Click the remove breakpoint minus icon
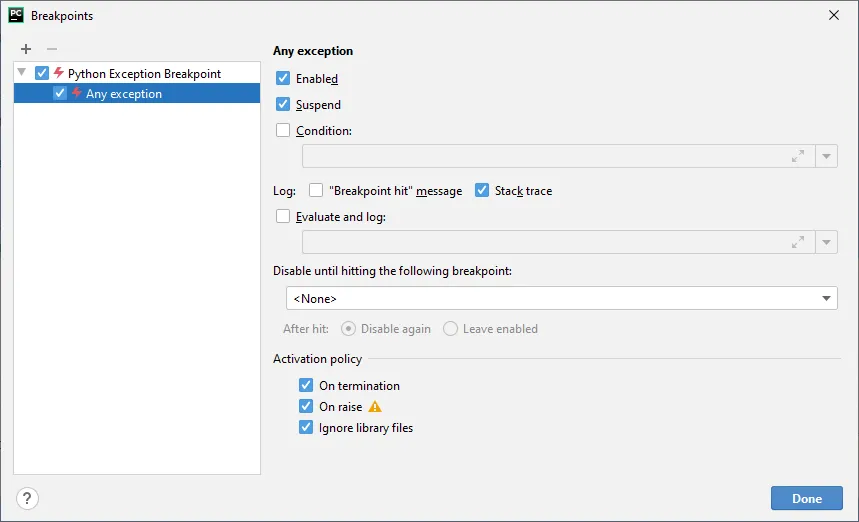The width and height of the screenshot is (859, 522). point(52,49)
